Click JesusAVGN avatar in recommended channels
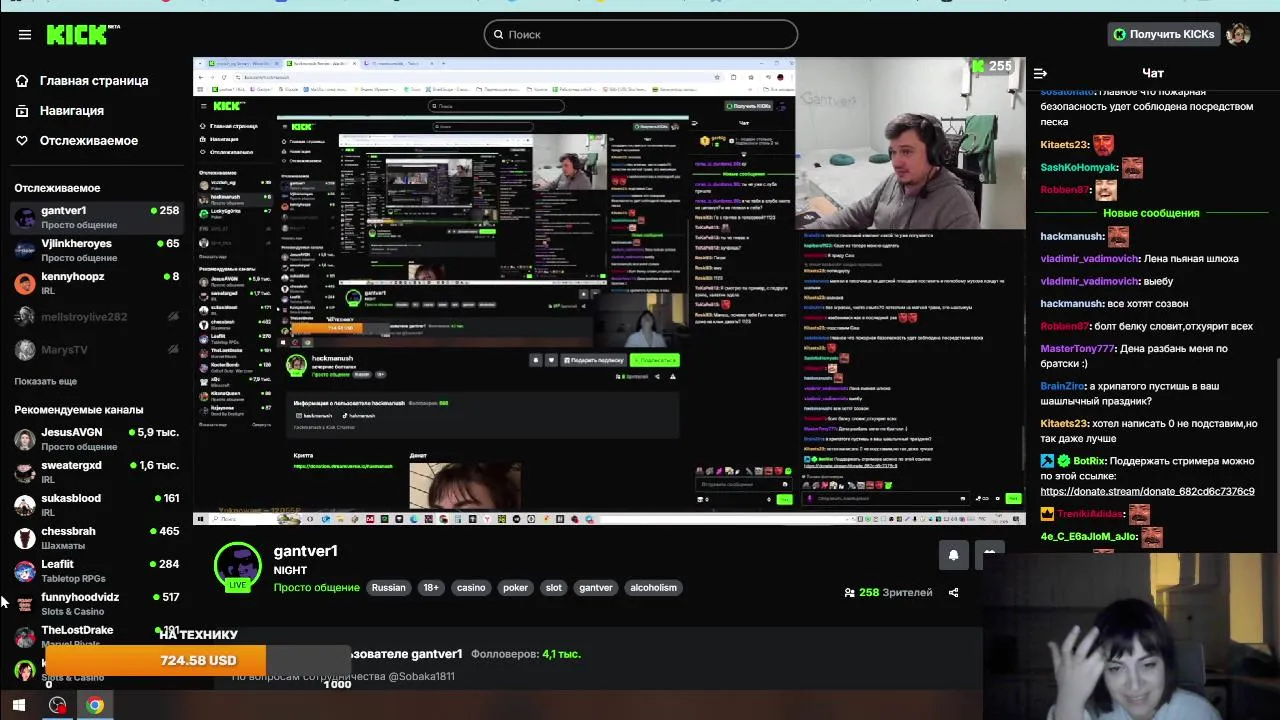The height and width of the screenshot is (720, 1280). pos(25,440)
